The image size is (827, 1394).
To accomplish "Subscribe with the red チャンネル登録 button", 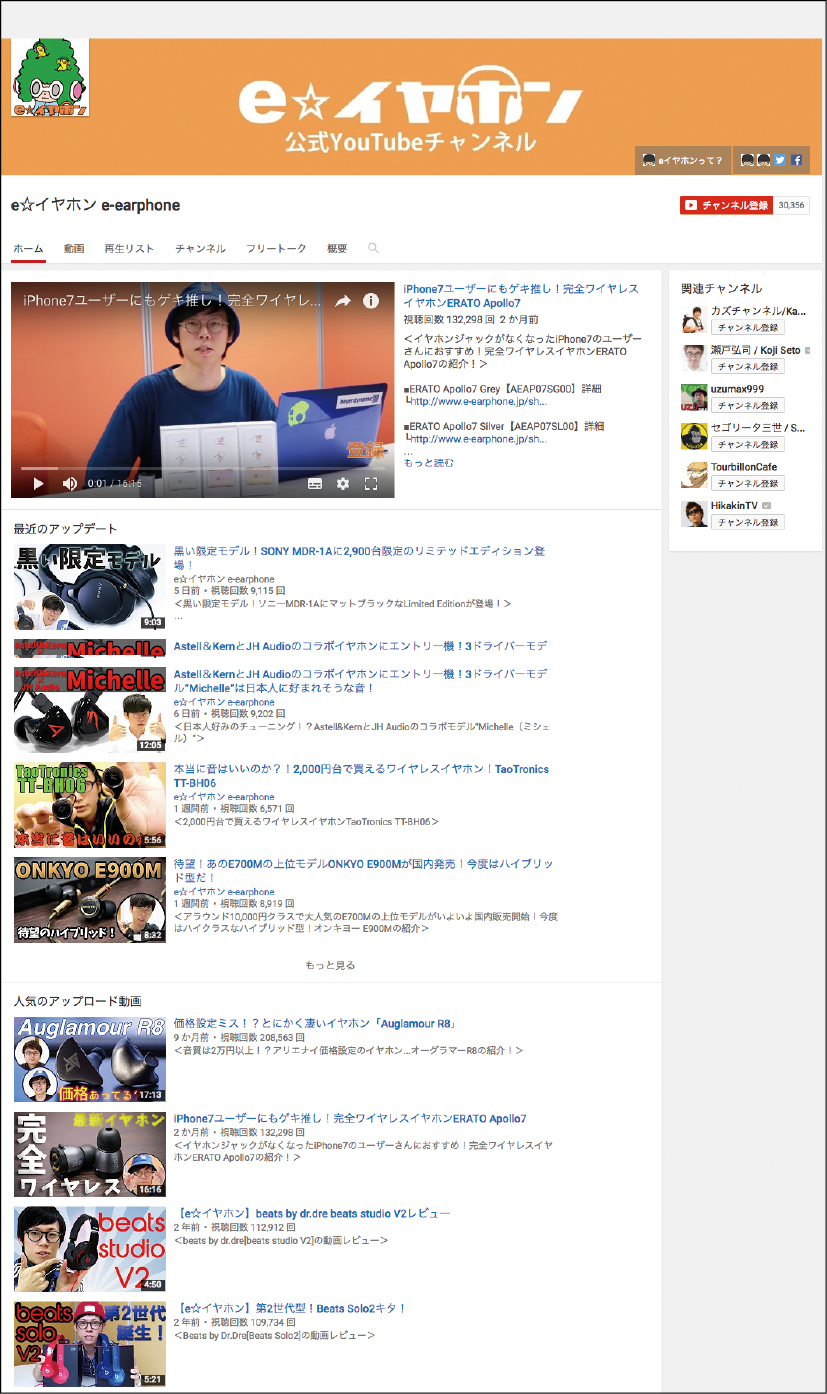I will 726,205.
